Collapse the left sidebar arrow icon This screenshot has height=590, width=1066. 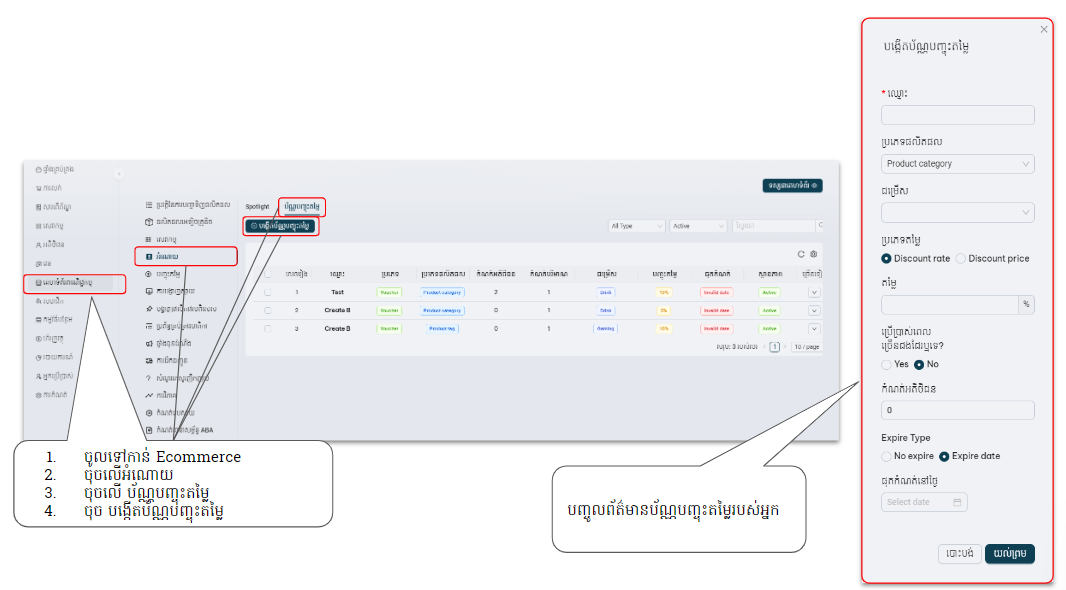click(118, 174)
